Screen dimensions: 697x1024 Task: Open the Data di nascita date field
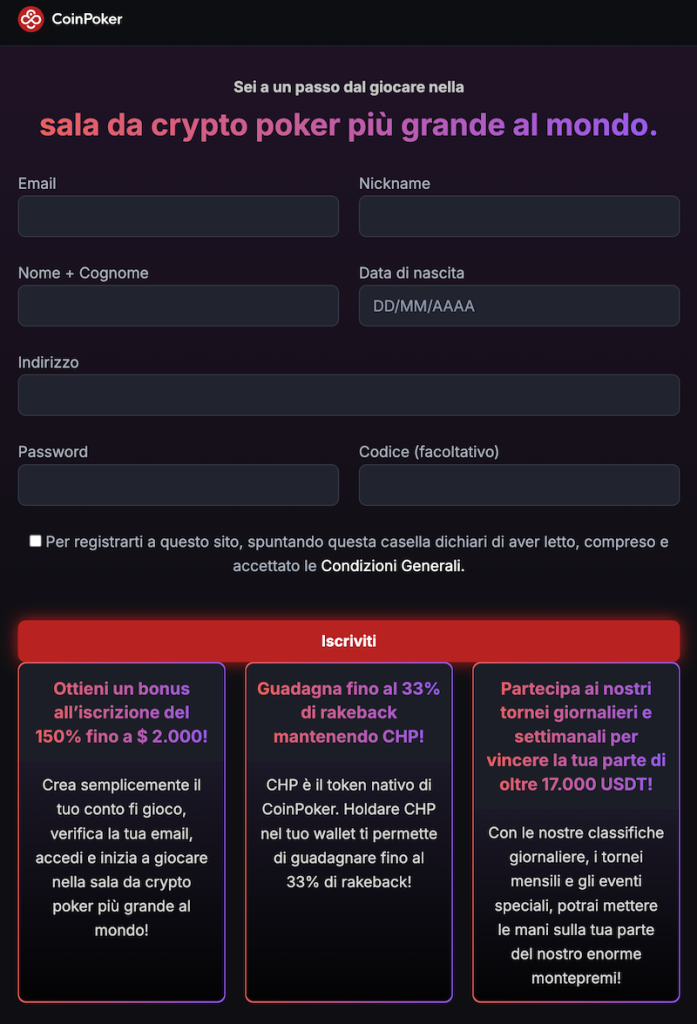click(518, 305)
